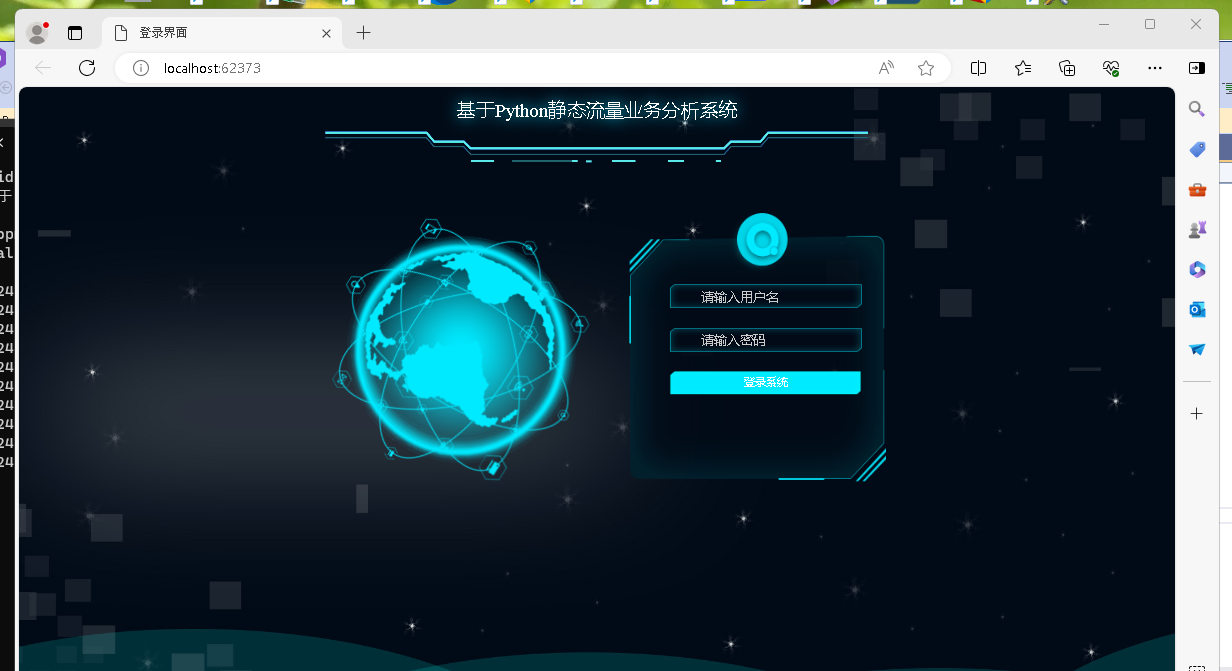Add a sidebar app with plus button
Screen dimensions: 1232x671
pos(1197,413)
